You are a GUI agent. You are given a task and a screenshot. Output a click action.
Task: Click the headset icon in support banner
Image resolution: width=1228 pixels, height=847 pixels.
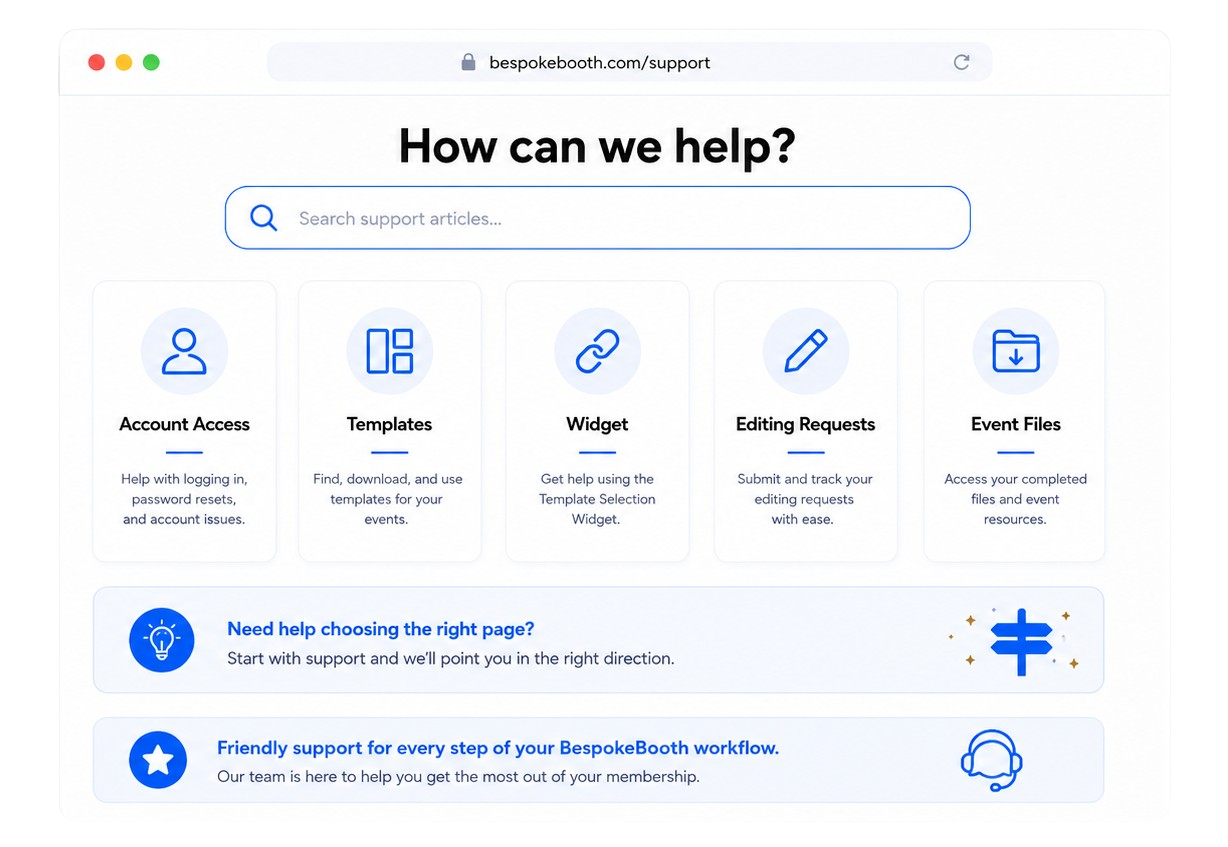(x=991, y=761)
